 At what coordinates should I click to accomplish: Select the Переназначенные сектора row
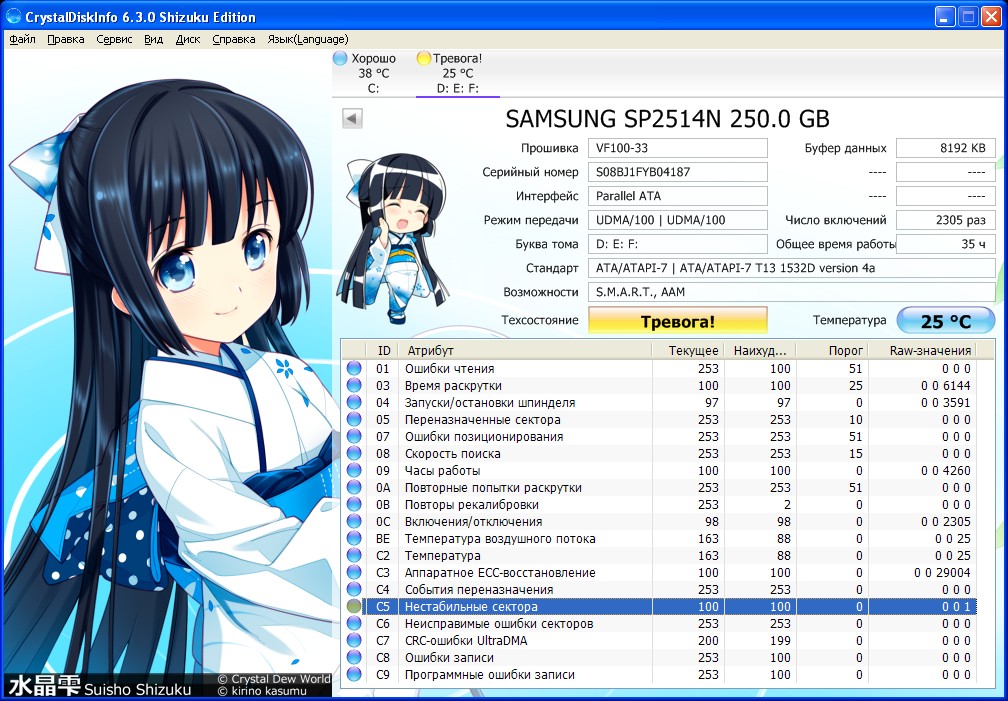coord(659,419)
